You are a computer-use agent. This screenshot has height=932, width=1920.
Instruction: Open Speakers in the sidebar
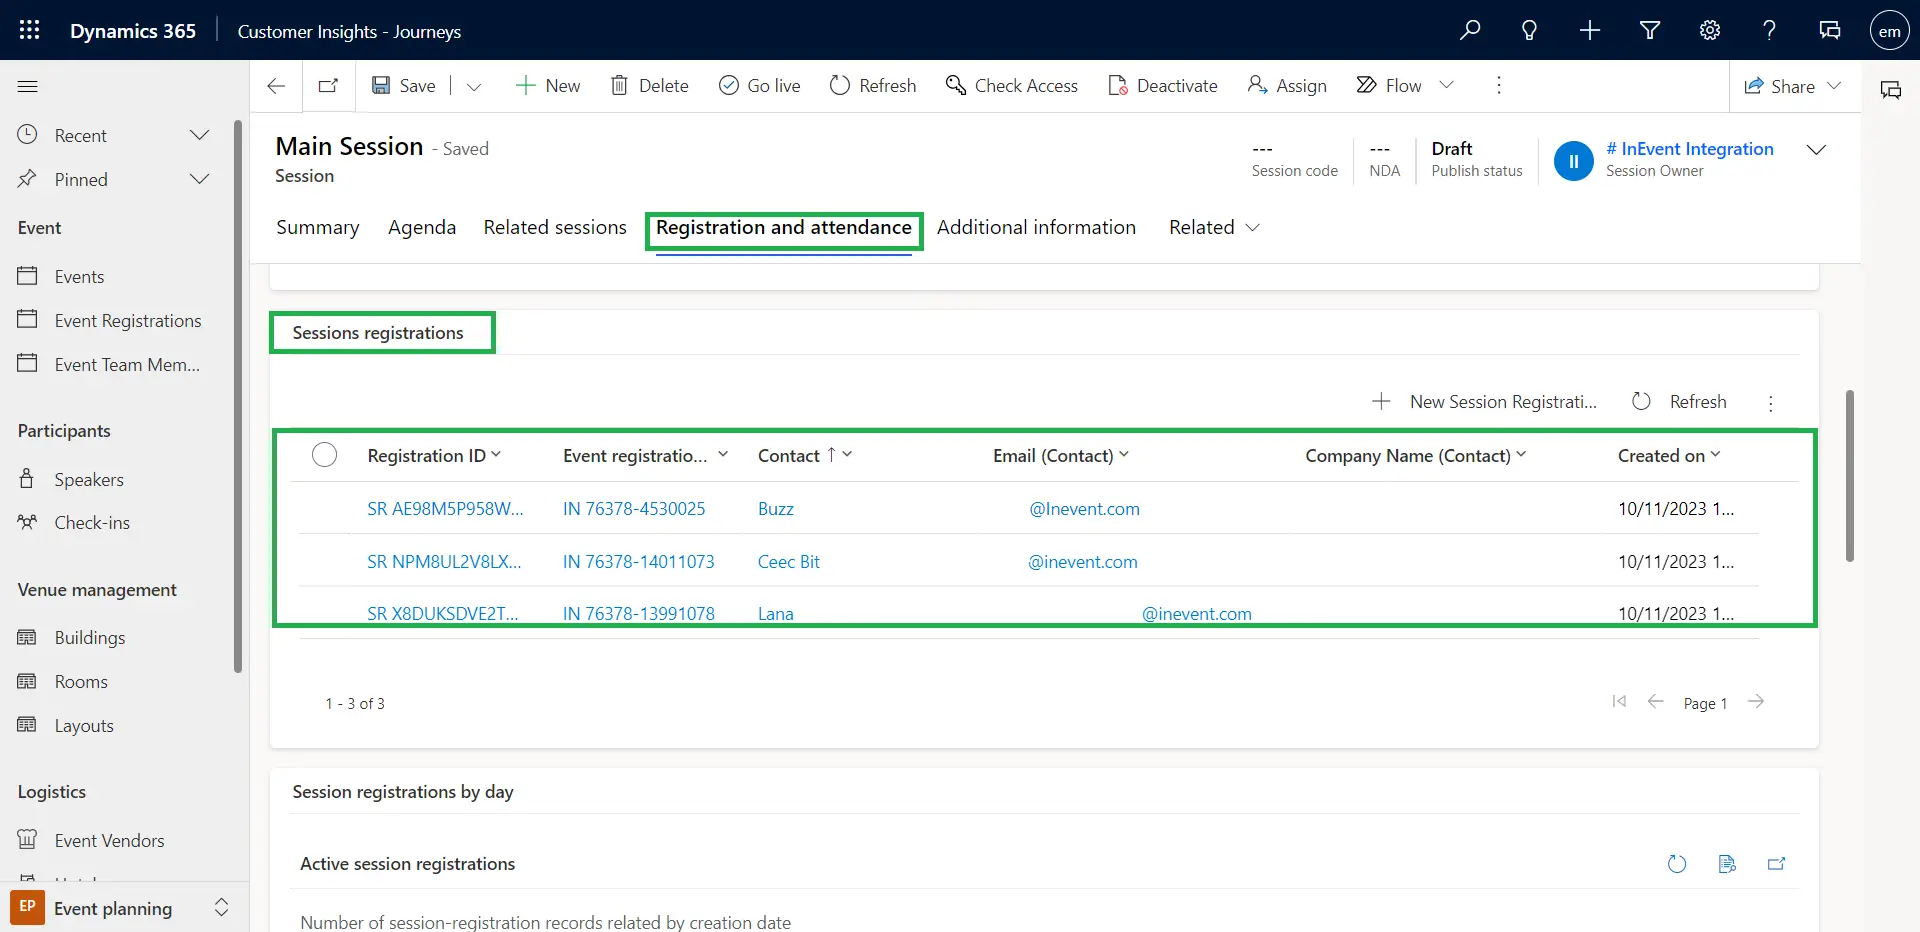(x=89, y=480)
